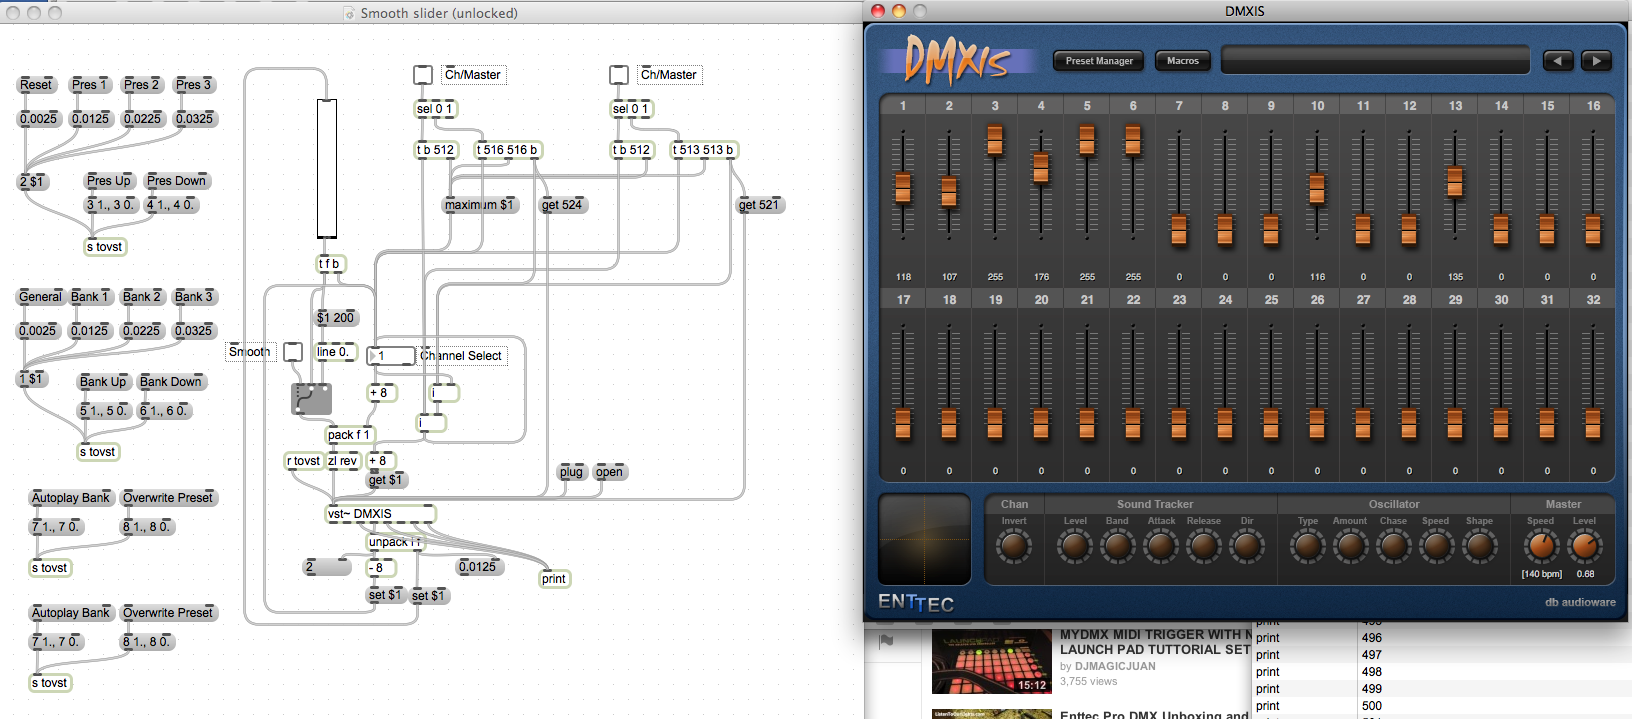Click the Oscillator Speed knob
The width and height of the screenshot is (1632, 719).
[x=1436, y=546]
